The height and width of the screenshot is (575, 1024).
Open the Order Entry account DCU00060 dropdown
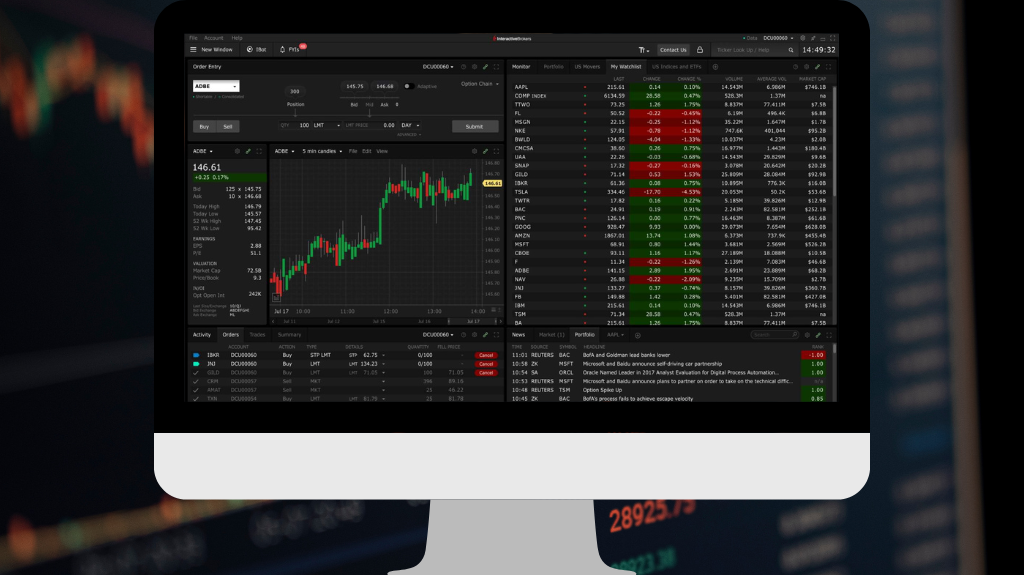tap(438, 67)
